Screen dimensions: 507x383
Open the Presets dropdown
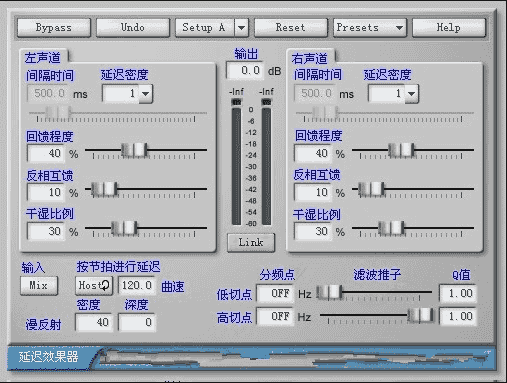point(370,28)
